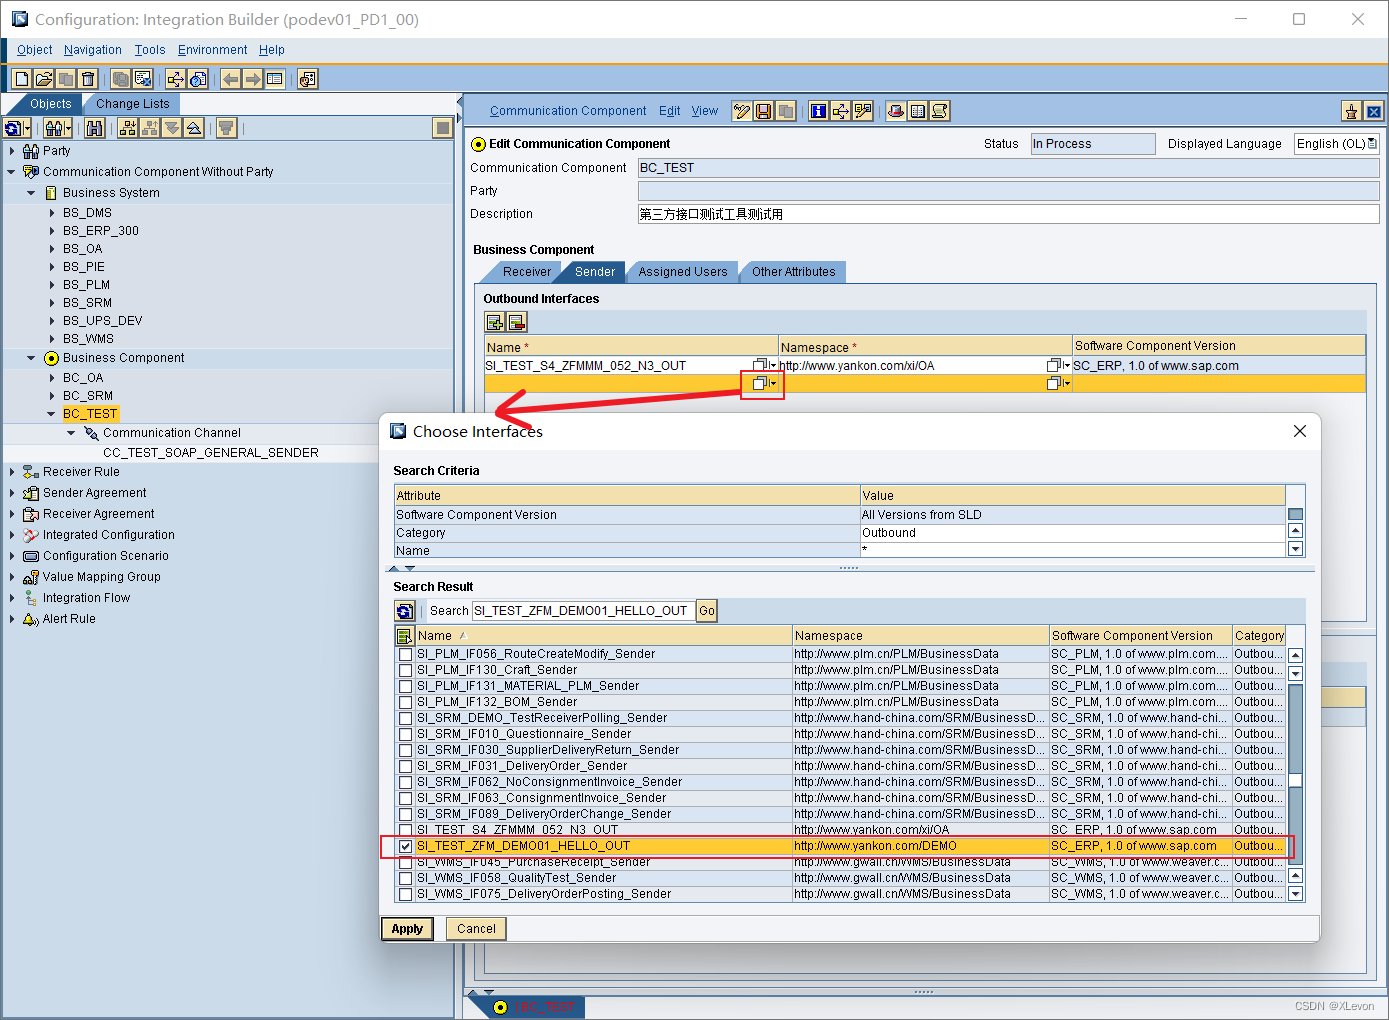This screenshot has height=1020, width=1389.
Task: Switch to the Assigned Users tab
Action: (683, 272)
